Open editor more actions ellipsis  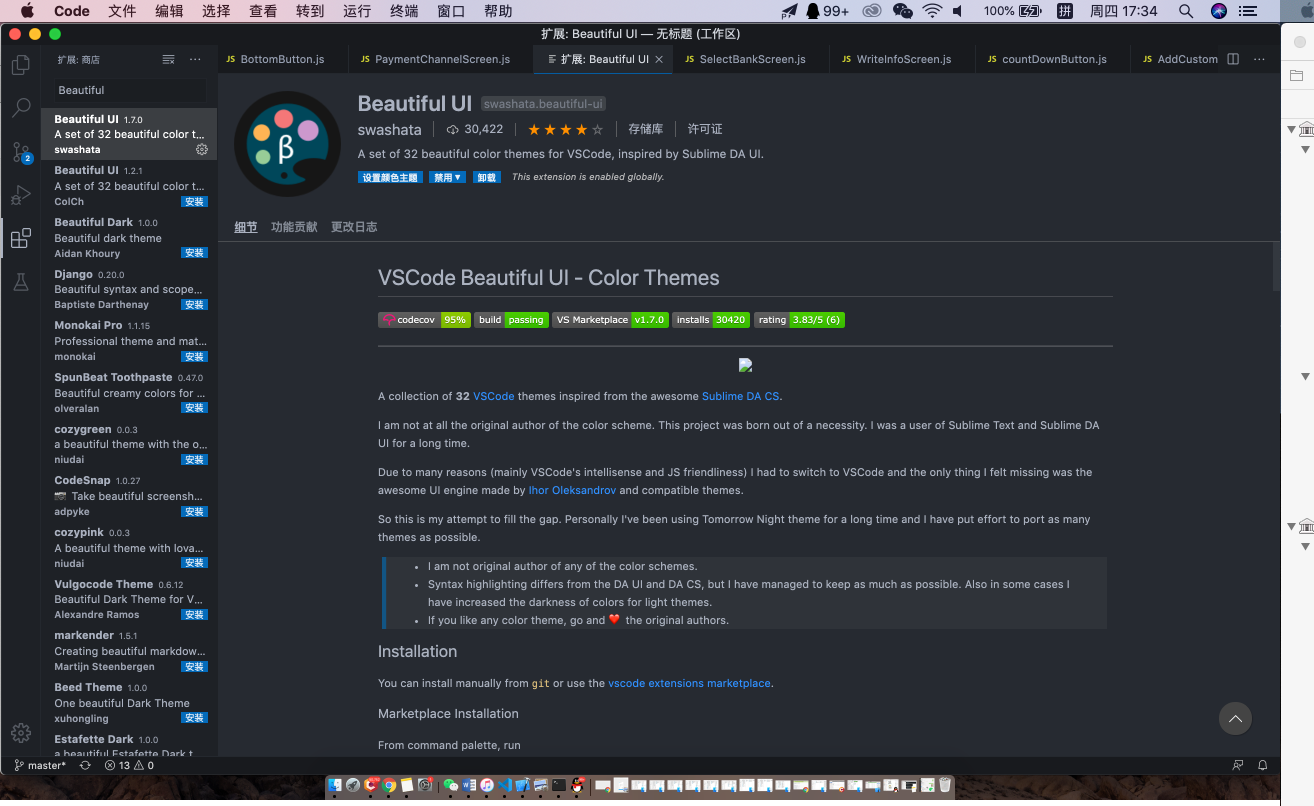click(1259, 59)
